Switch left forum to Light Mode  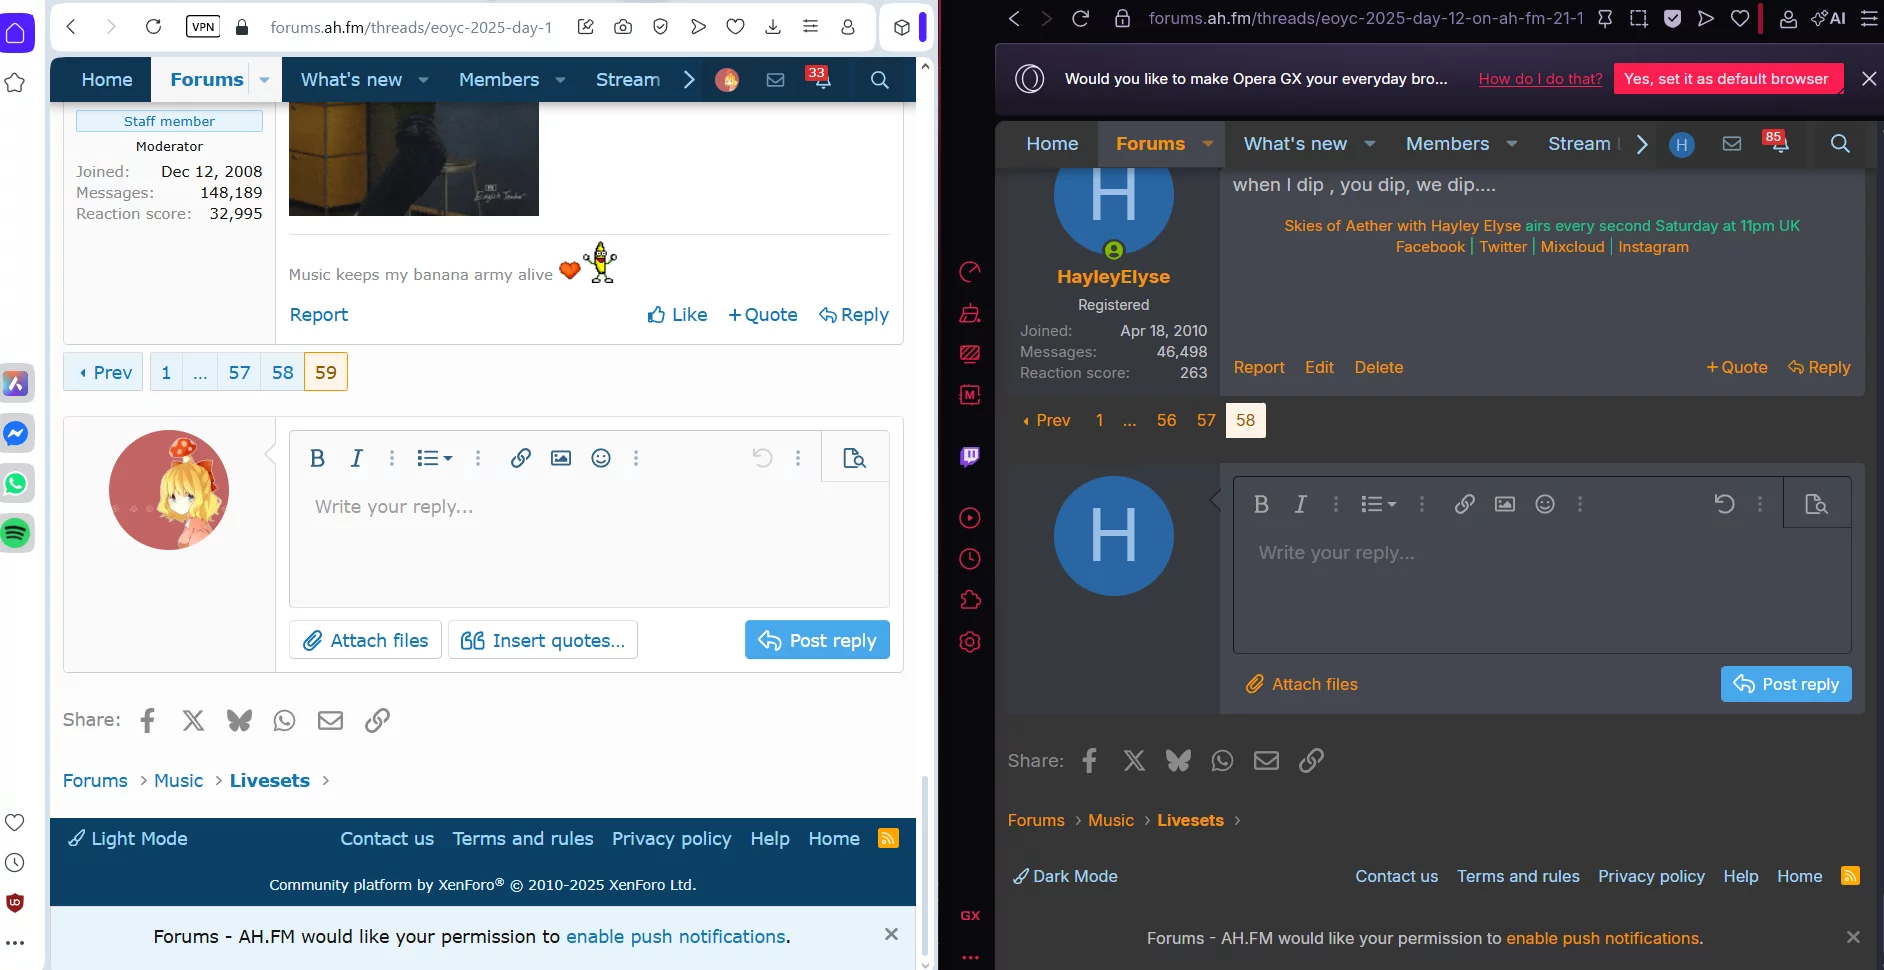128,839
